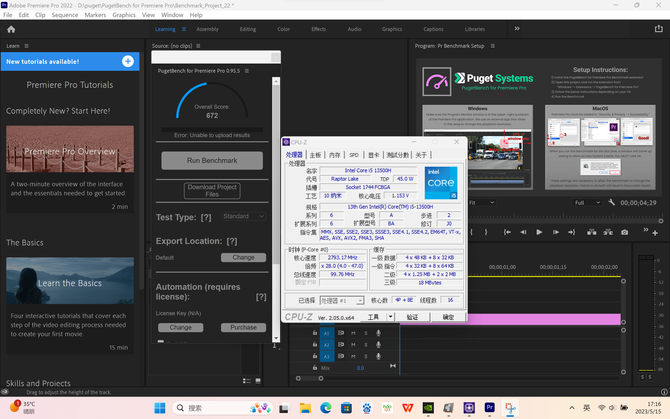Click the CPU-Z validate button
The height and width of the screenshot is (419, 670).
tap(412, 317)
